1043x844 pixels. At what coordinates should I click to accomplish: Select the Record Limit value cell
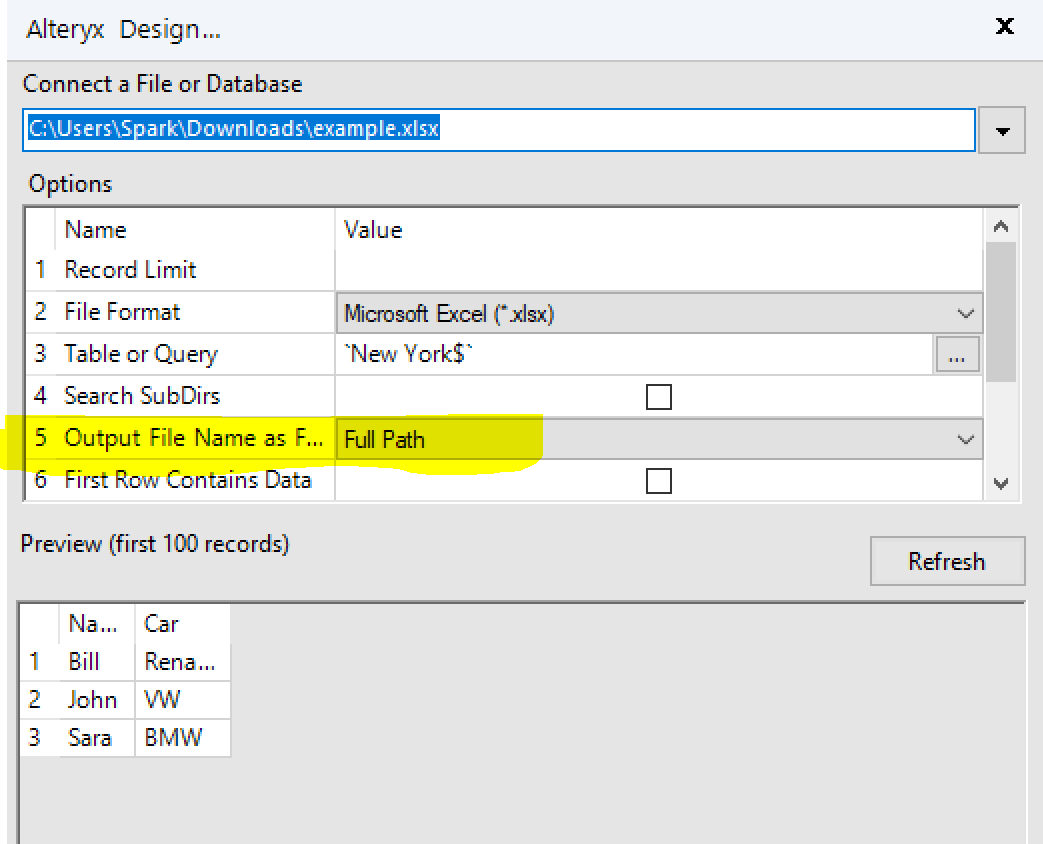point(650,270)
